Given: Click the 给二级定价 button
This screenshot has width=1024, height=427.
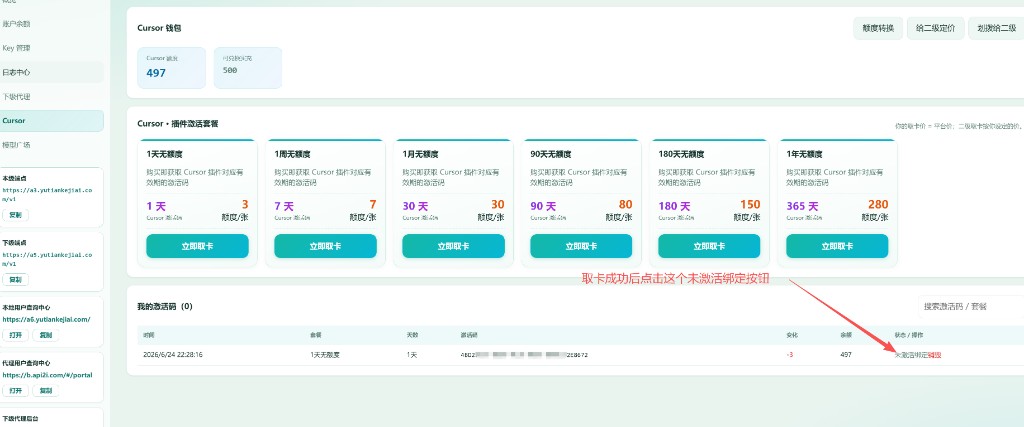Looking at the screenshot, I should (x=935, y=28).
